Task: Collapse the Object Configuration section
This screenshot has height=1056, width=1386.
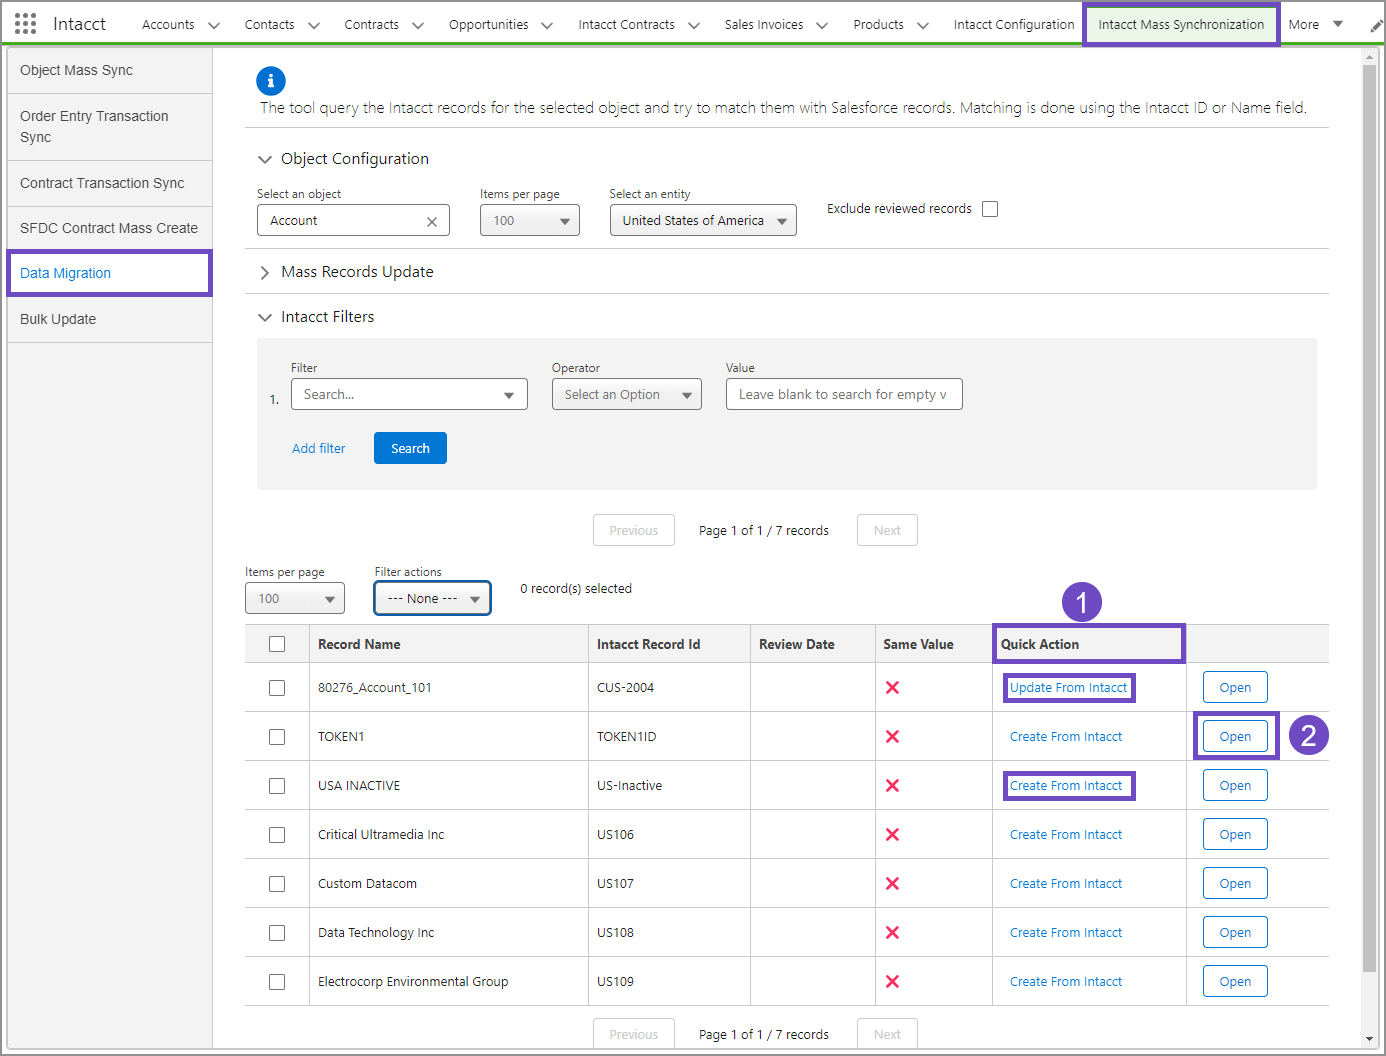Action: (x=265, y=159)
